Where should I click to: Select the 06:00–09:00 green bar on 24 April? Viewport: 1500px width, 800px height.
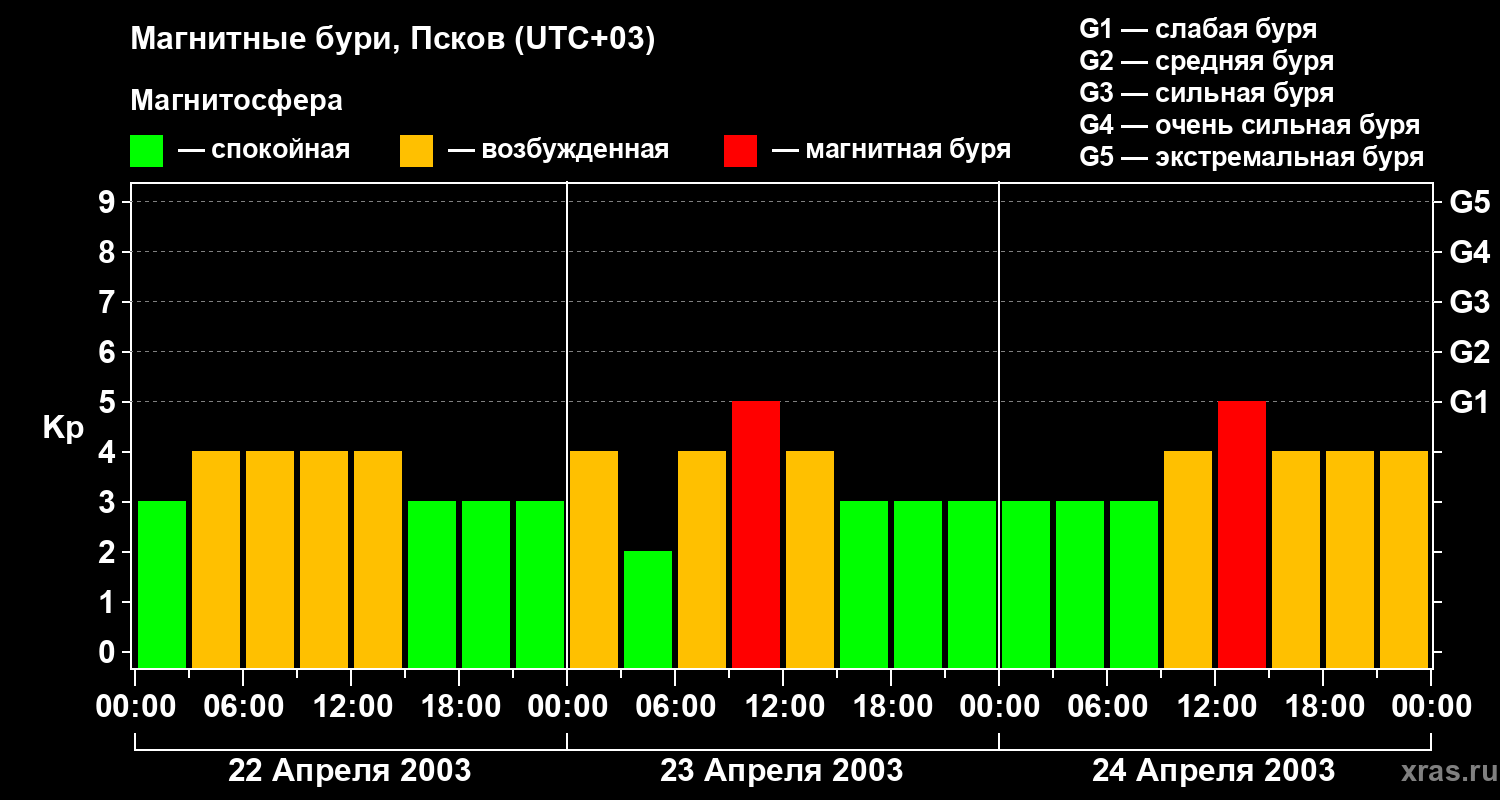point(1134,584)
